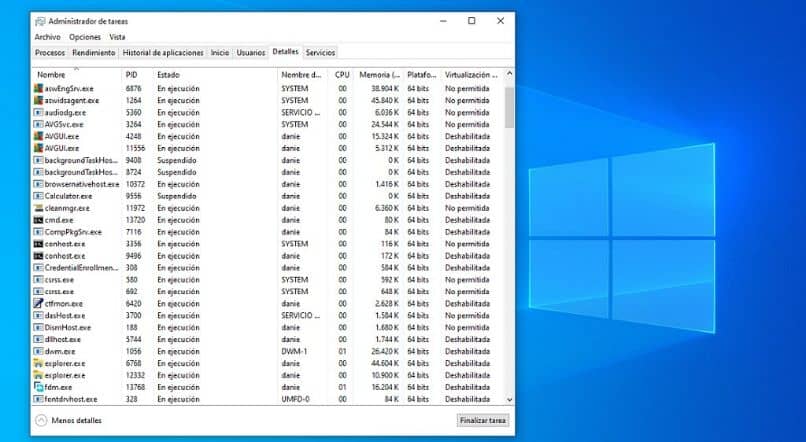Click the cmd.exe console icon
This screenshot has height=442, width=806.
pyautogui.click(x=38, y=220)
